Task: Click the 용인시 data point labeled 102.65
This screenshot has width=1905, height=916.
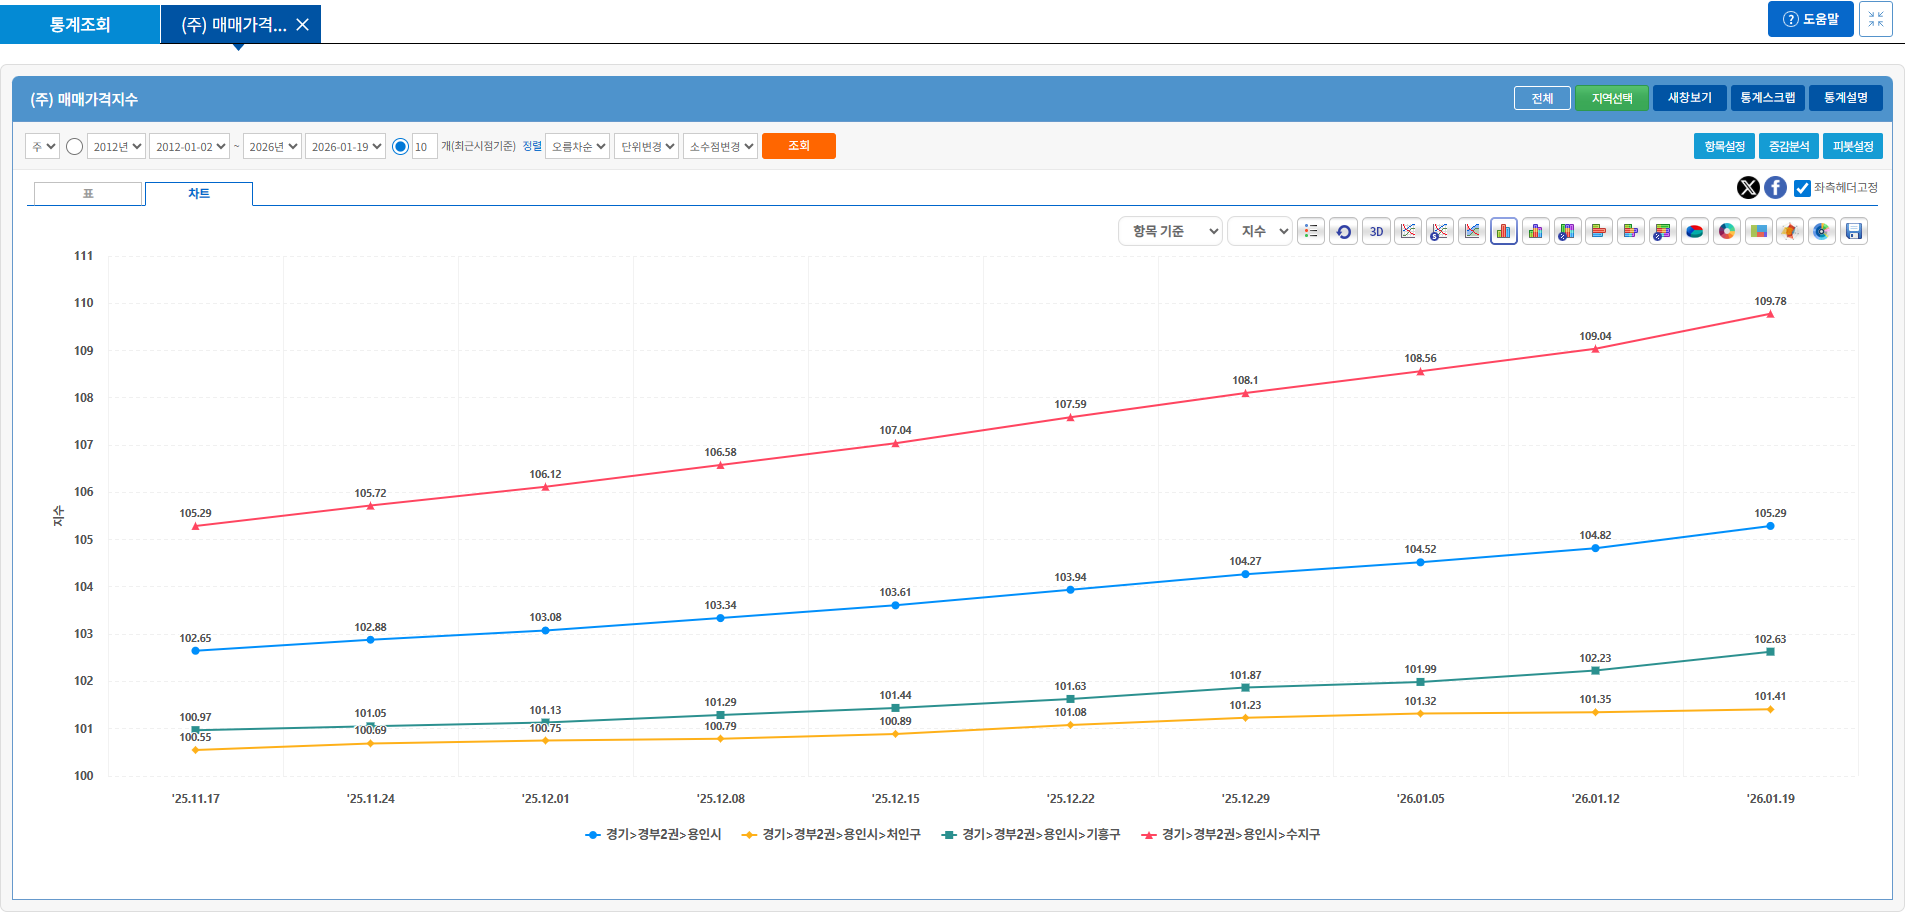Action: pyautogui.click(x=195, y=651)
